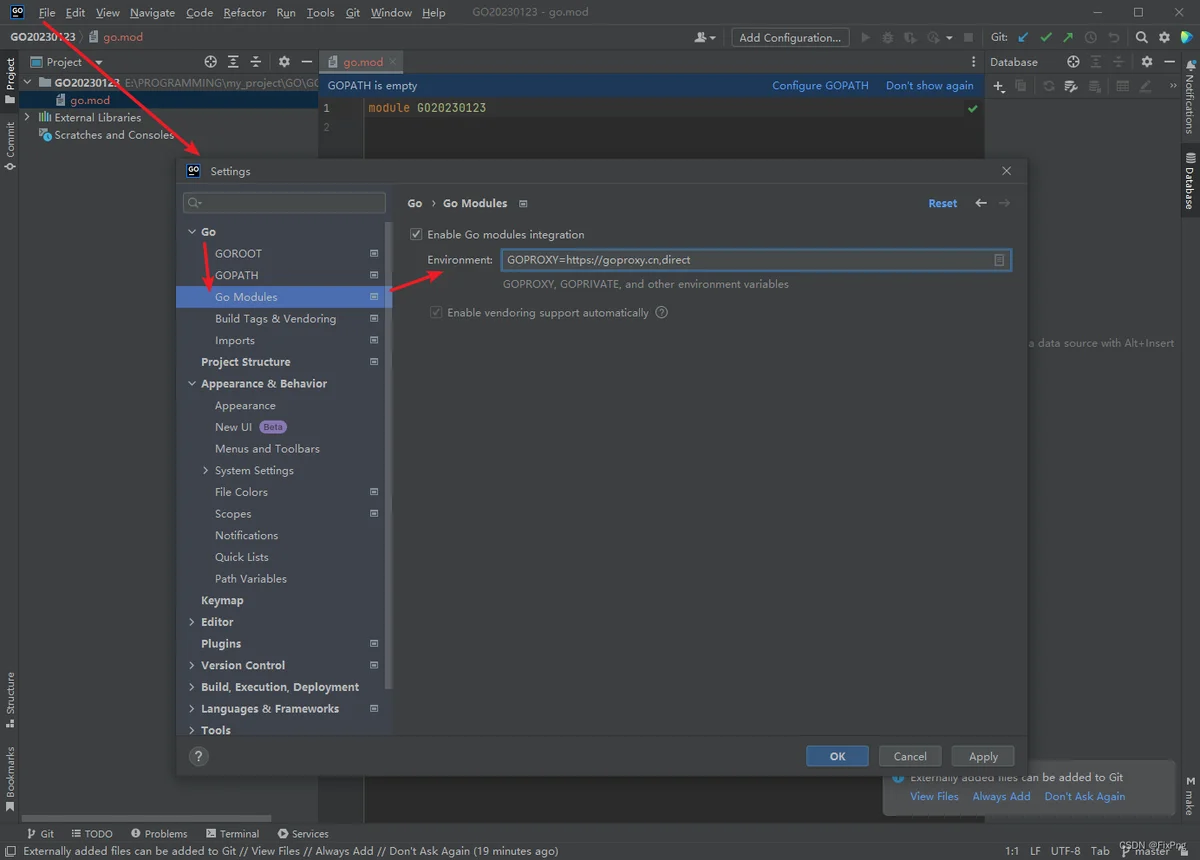Toggle Enable vendoring support automatically checkbox
Viewport: 1200px width, 860px height.
[436, 313]
